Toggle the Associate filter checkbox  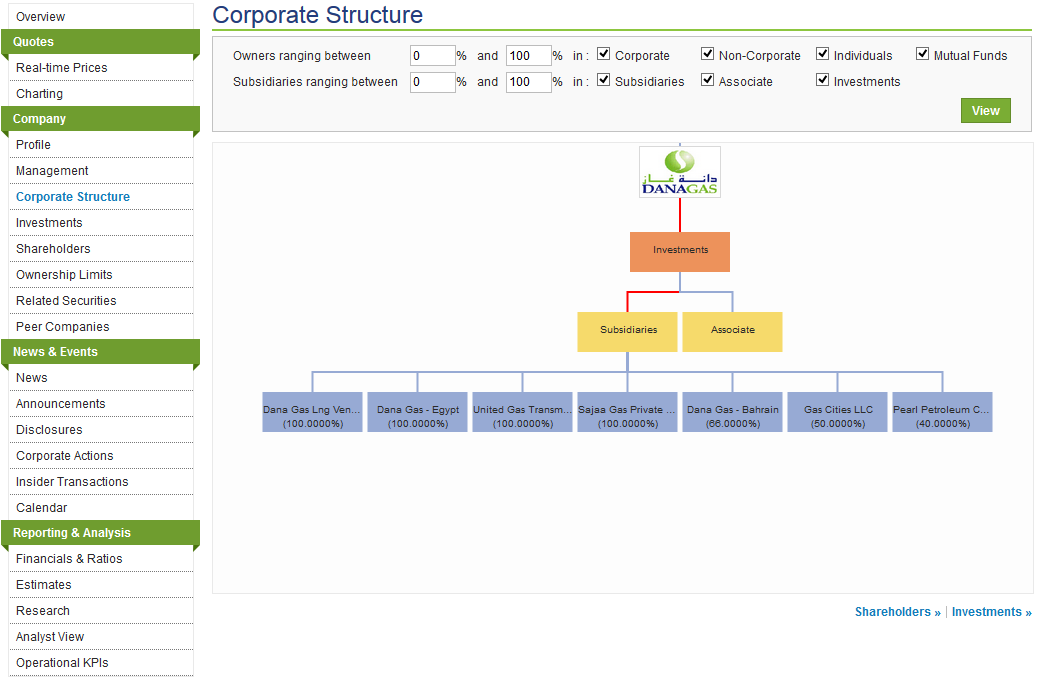pos(707,81)
